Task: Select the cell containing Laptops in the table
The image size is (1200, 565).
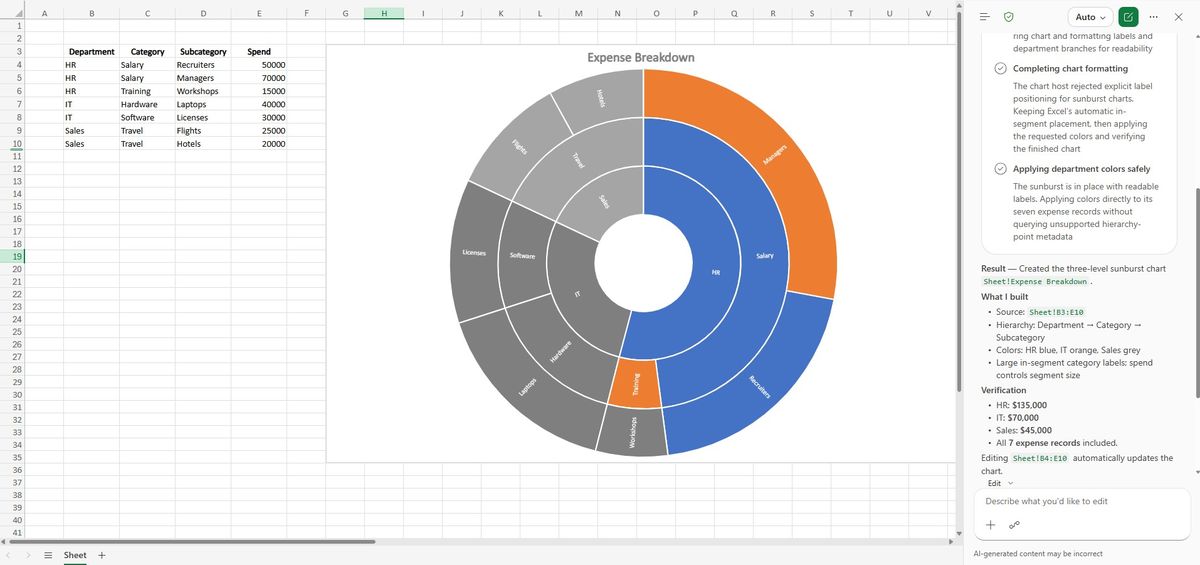Action: coord(203,104)
